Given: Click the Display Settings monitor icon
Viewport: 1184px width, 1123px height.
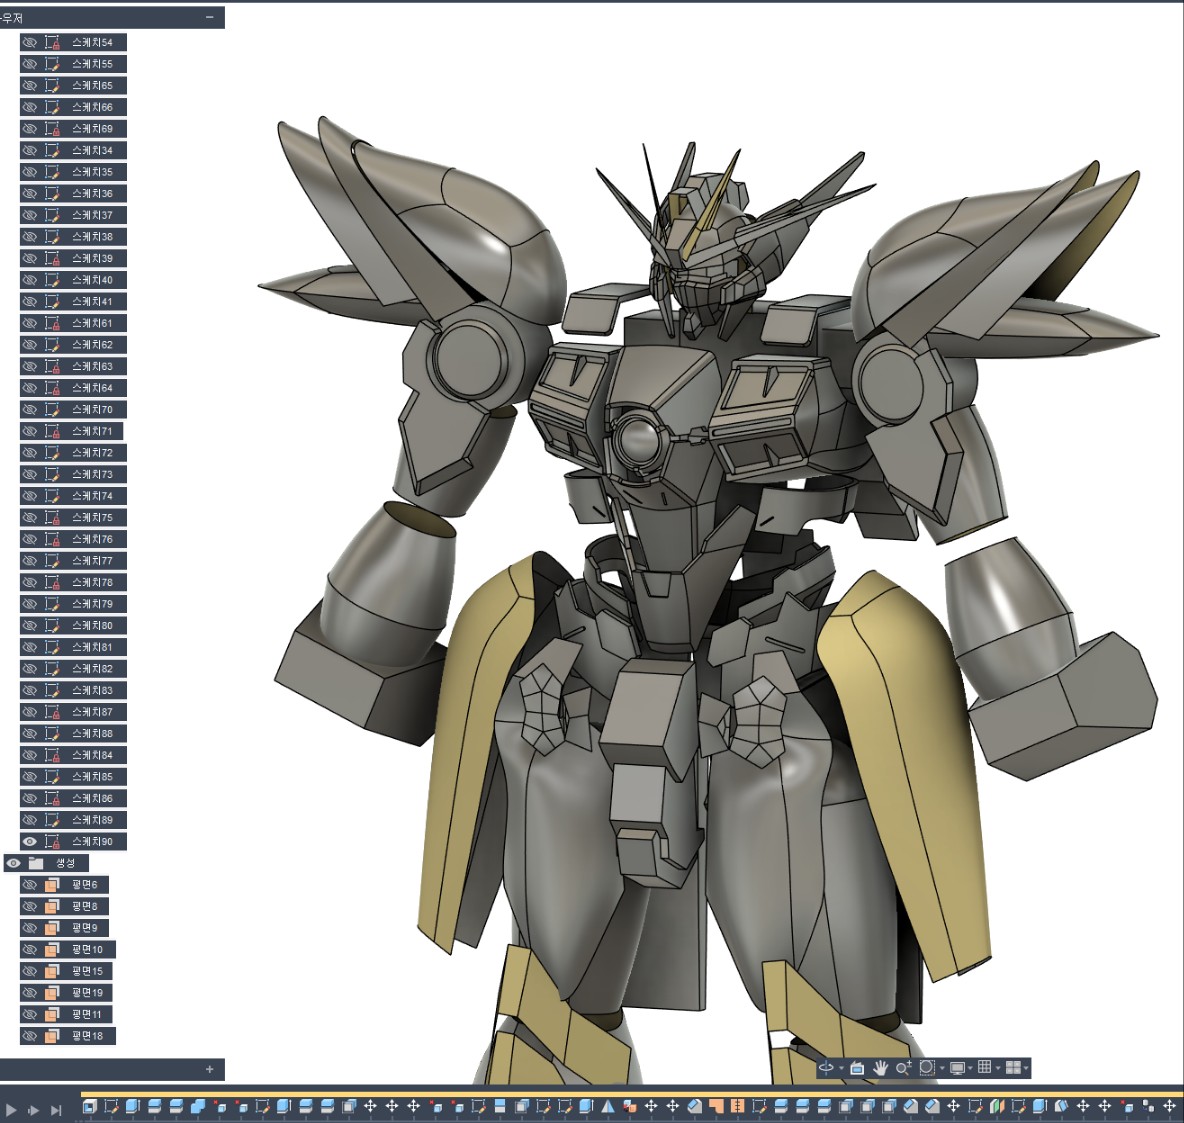Looking at the screenshot, I should [x=957, y=1068].
